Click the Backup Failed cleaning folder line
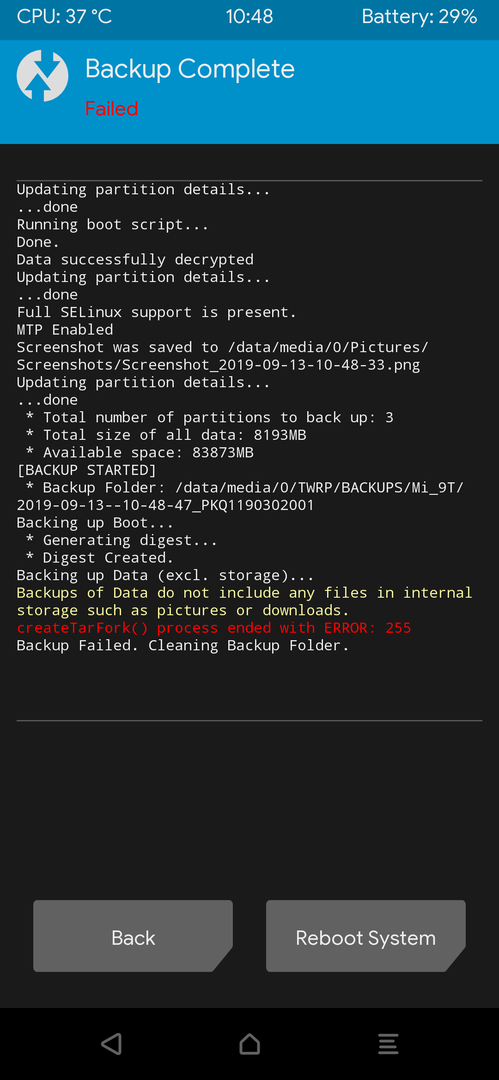The height and width of the screenshot is (1080, 499). click(183, 646)
